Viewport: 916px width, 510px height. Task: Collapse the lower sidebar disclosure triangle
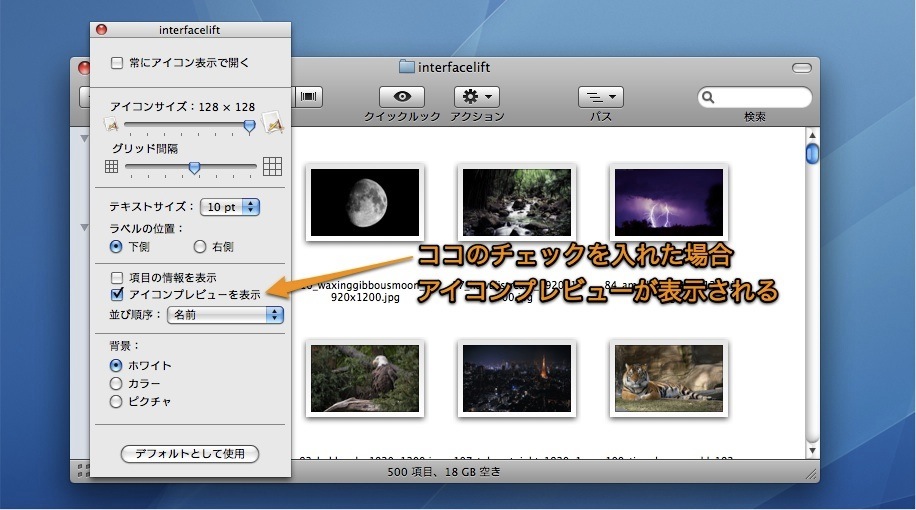[x=84, y=227]
